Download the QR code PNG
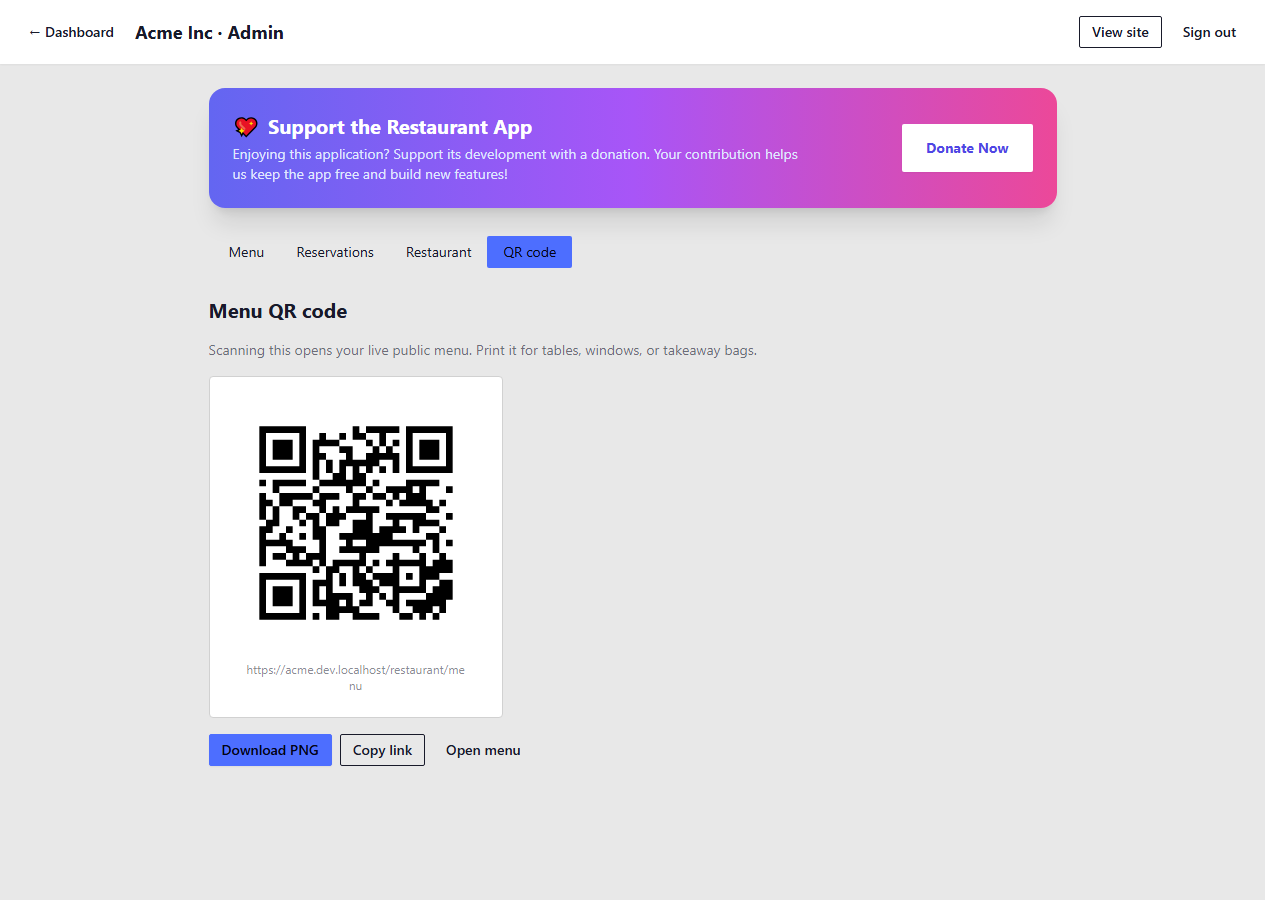The image size is (1280, 900). tap(270, 750)
